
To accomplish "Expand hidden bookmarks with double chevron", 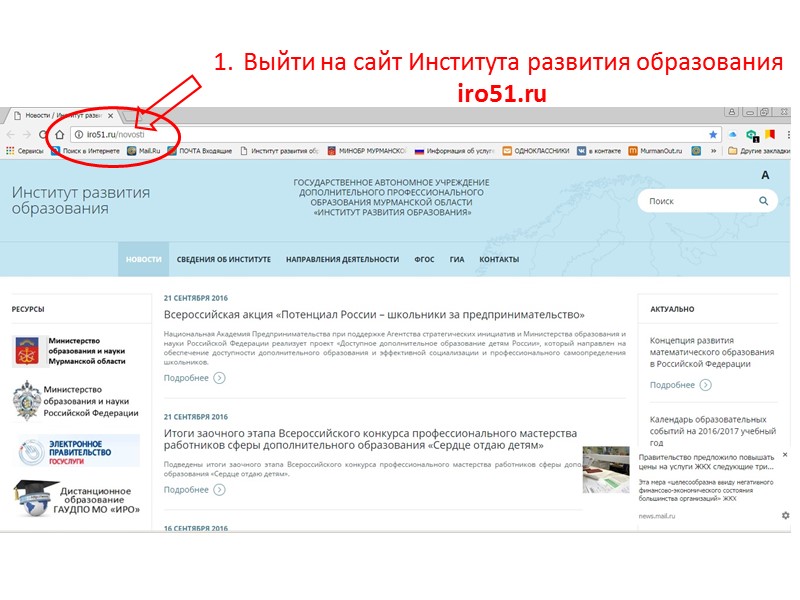I will click(x=713, y=151).
